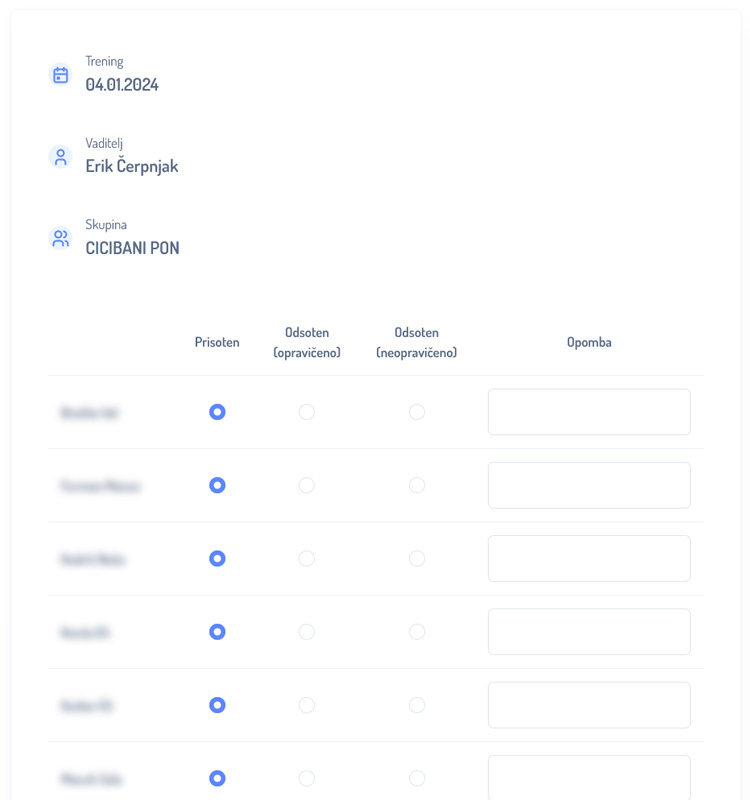
Task: Set second row to Odsoten (neopravičeno)
Action: tap(417, 485)
